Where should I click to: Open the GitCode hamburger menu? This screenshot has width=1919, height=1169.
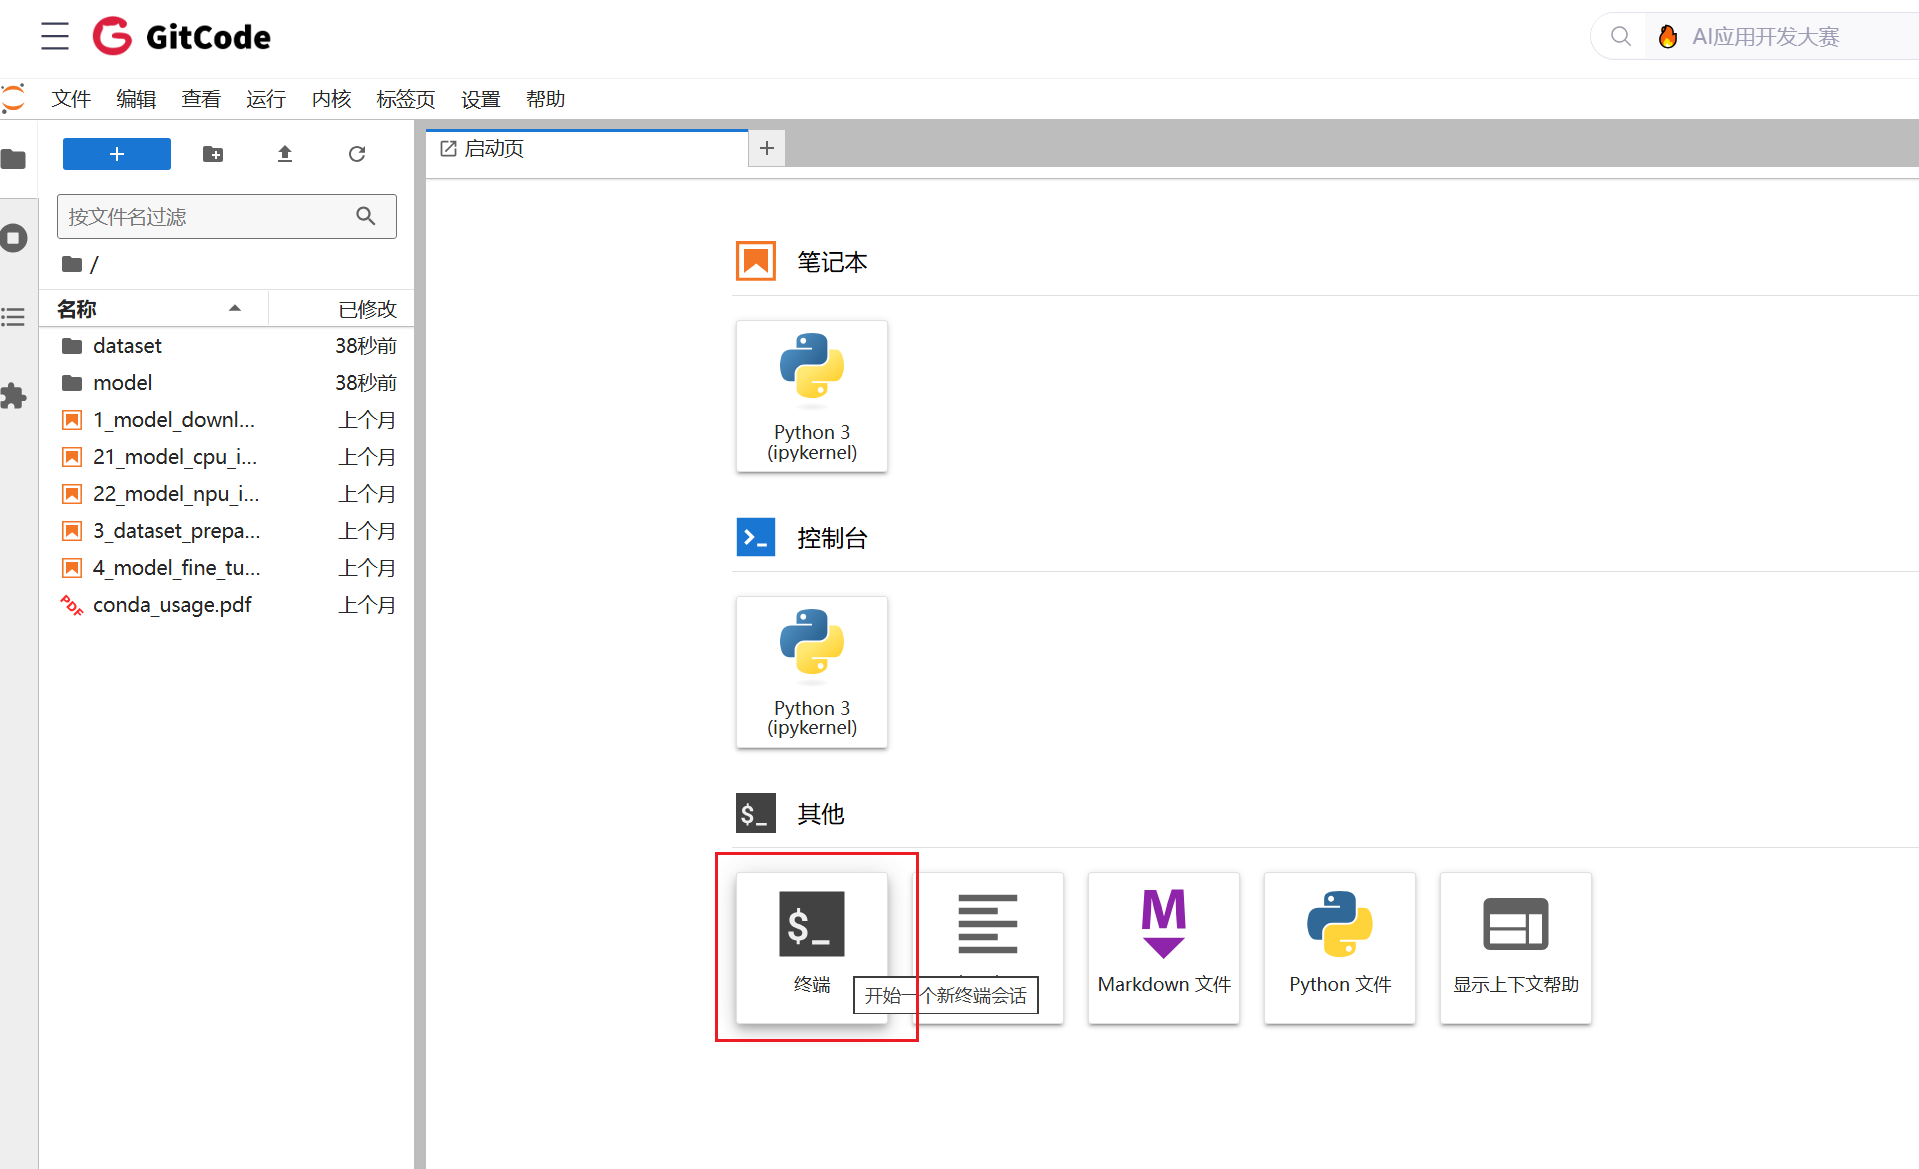(x=55, y=37)
